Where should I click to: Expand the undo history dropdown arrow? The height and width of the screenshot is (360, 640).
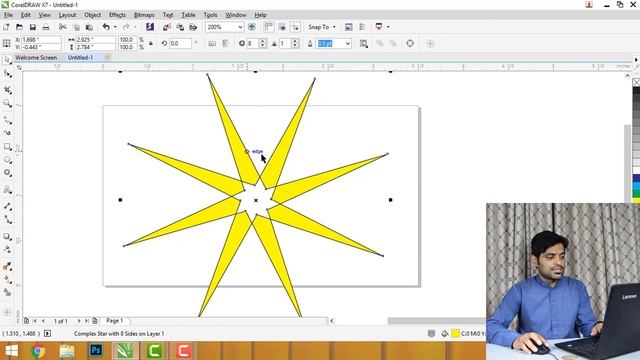coord(115,27)
